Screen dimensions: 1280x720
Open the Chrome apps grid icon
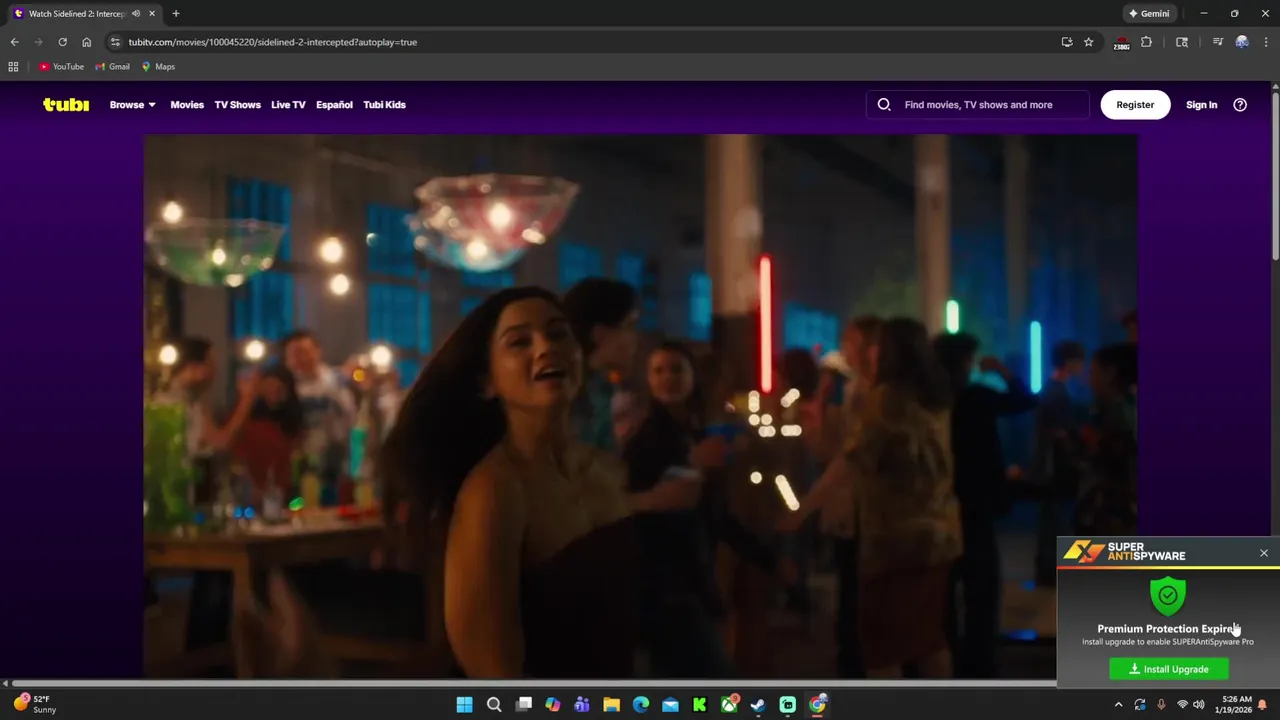[x=13, y=66]
